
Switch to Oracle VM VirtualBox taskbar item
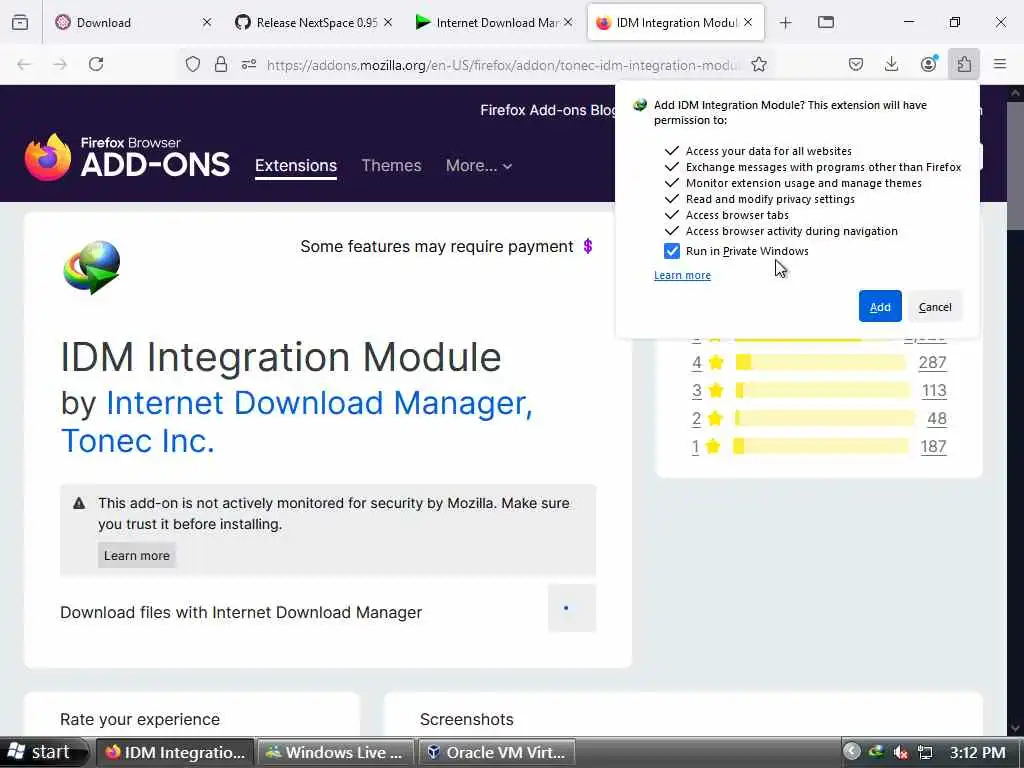click(496, 752)
